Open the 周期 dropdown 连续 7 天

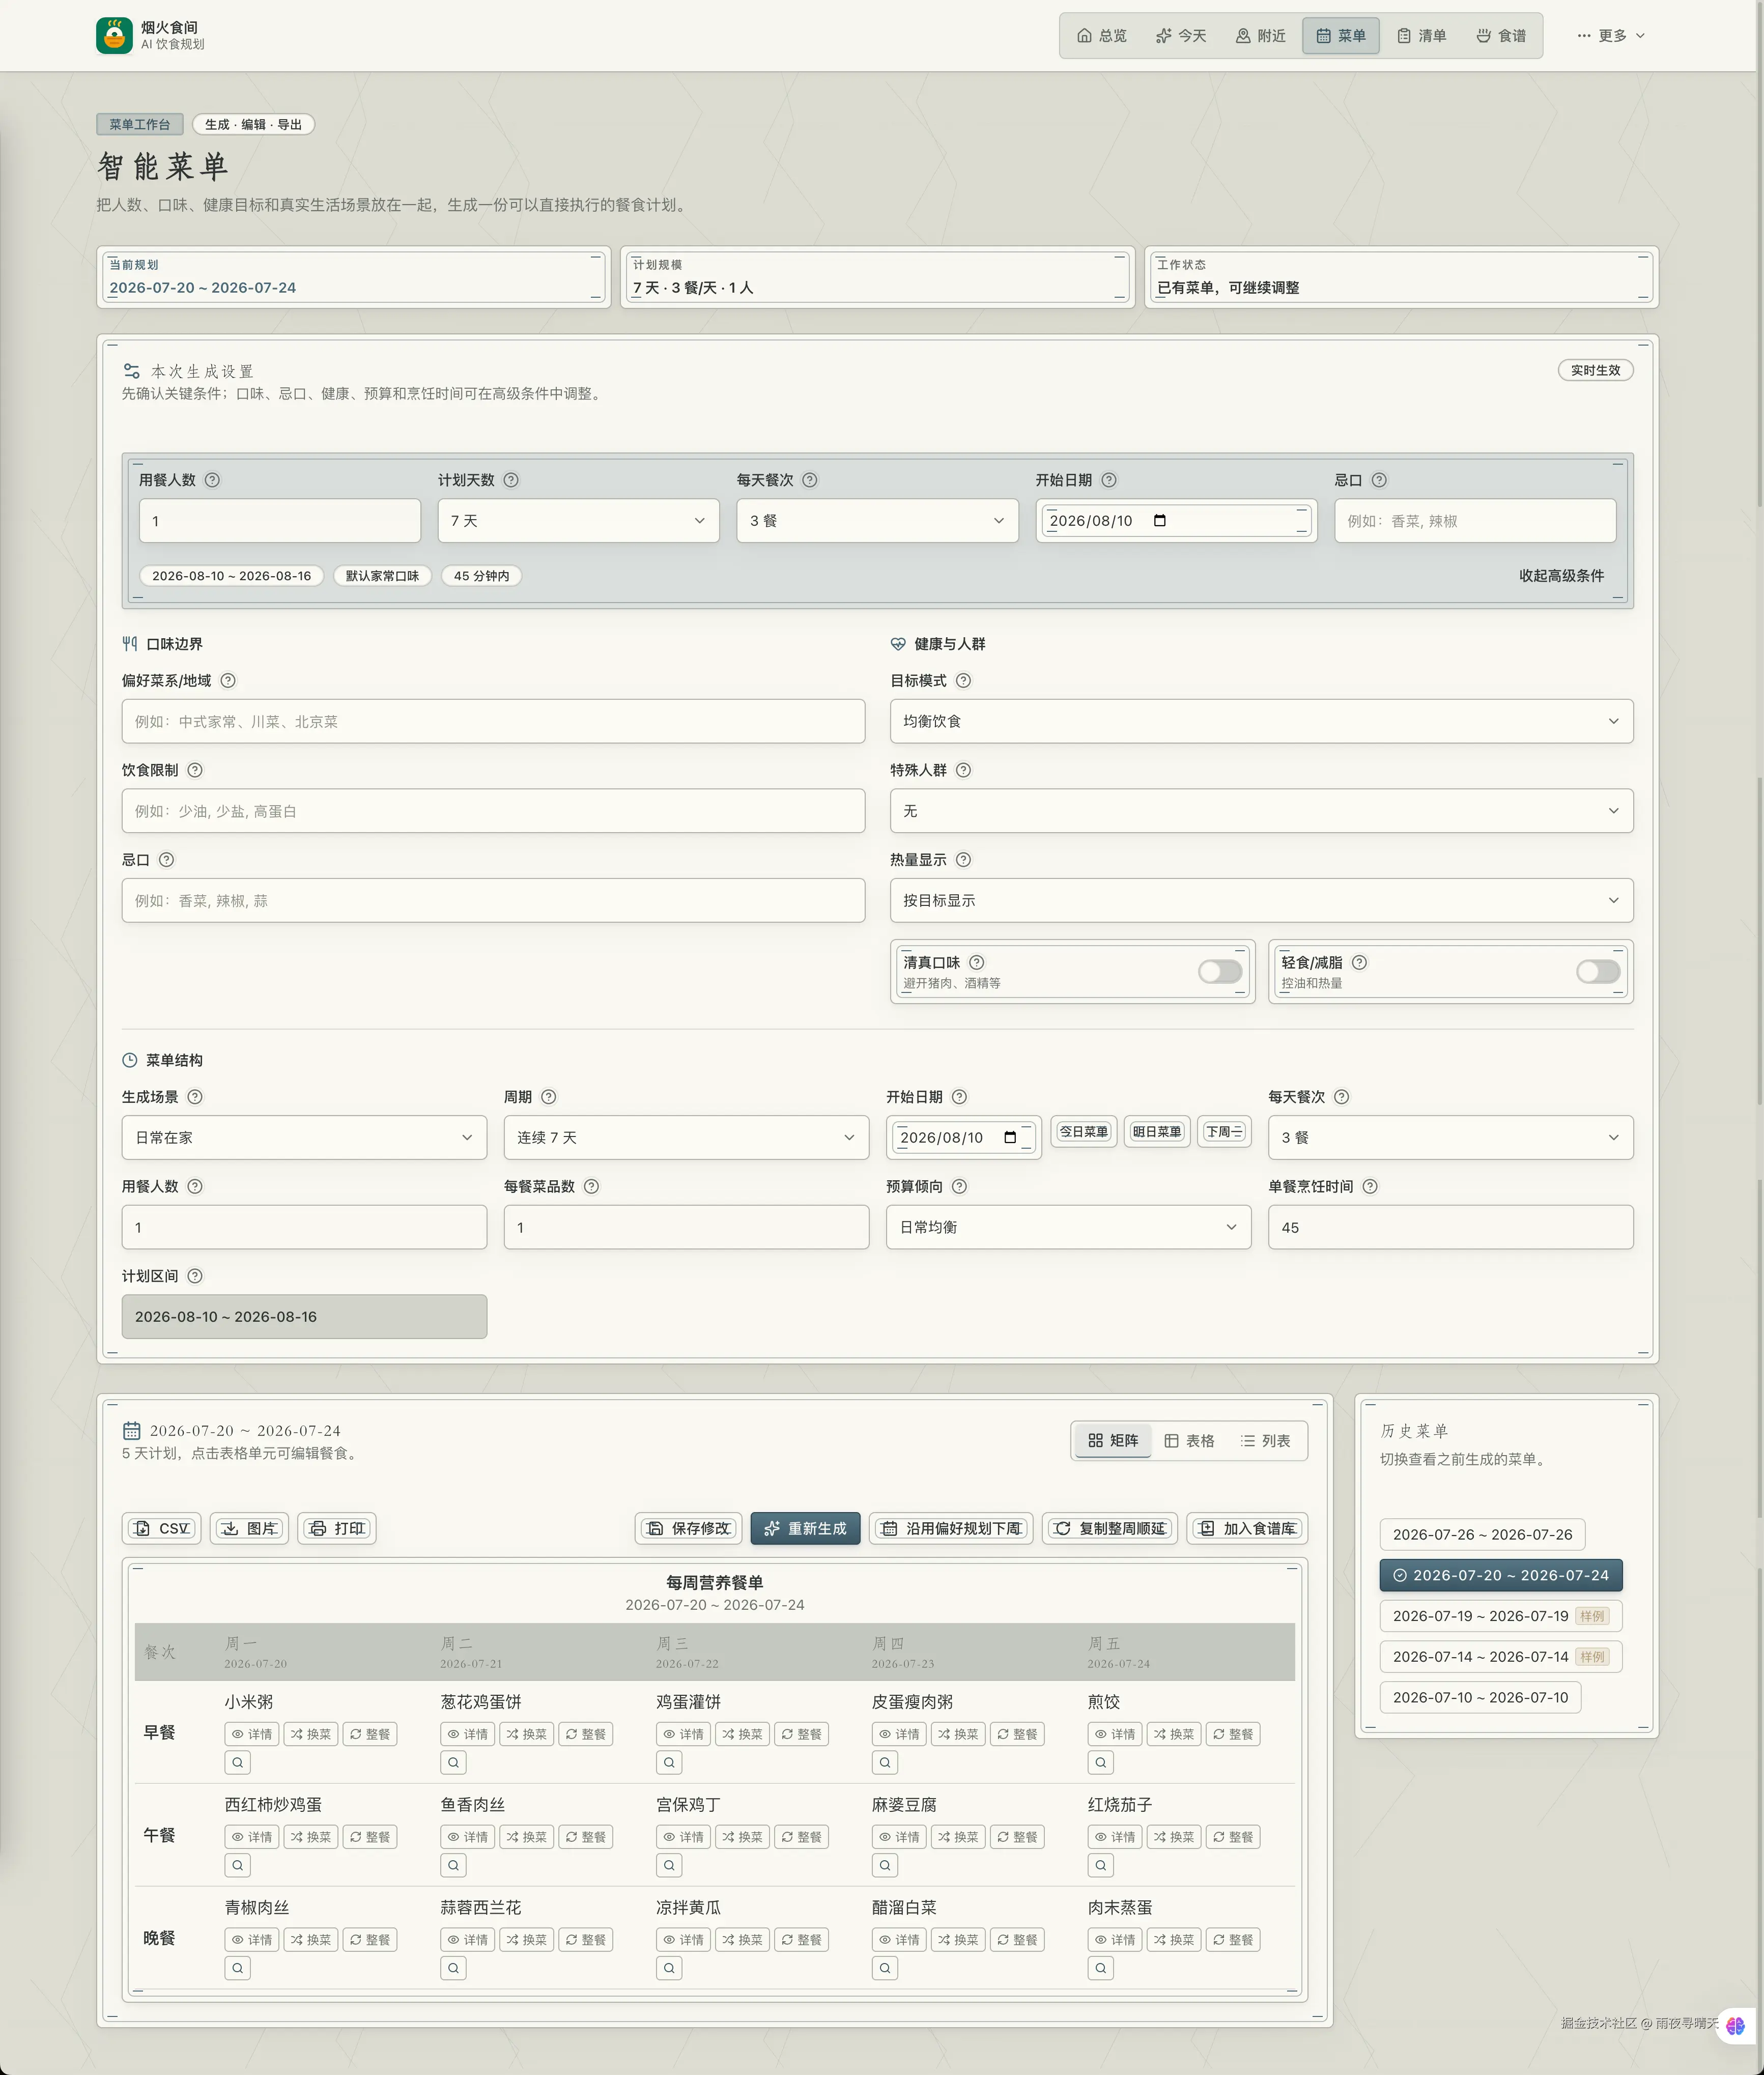(x=686, y=1138)
